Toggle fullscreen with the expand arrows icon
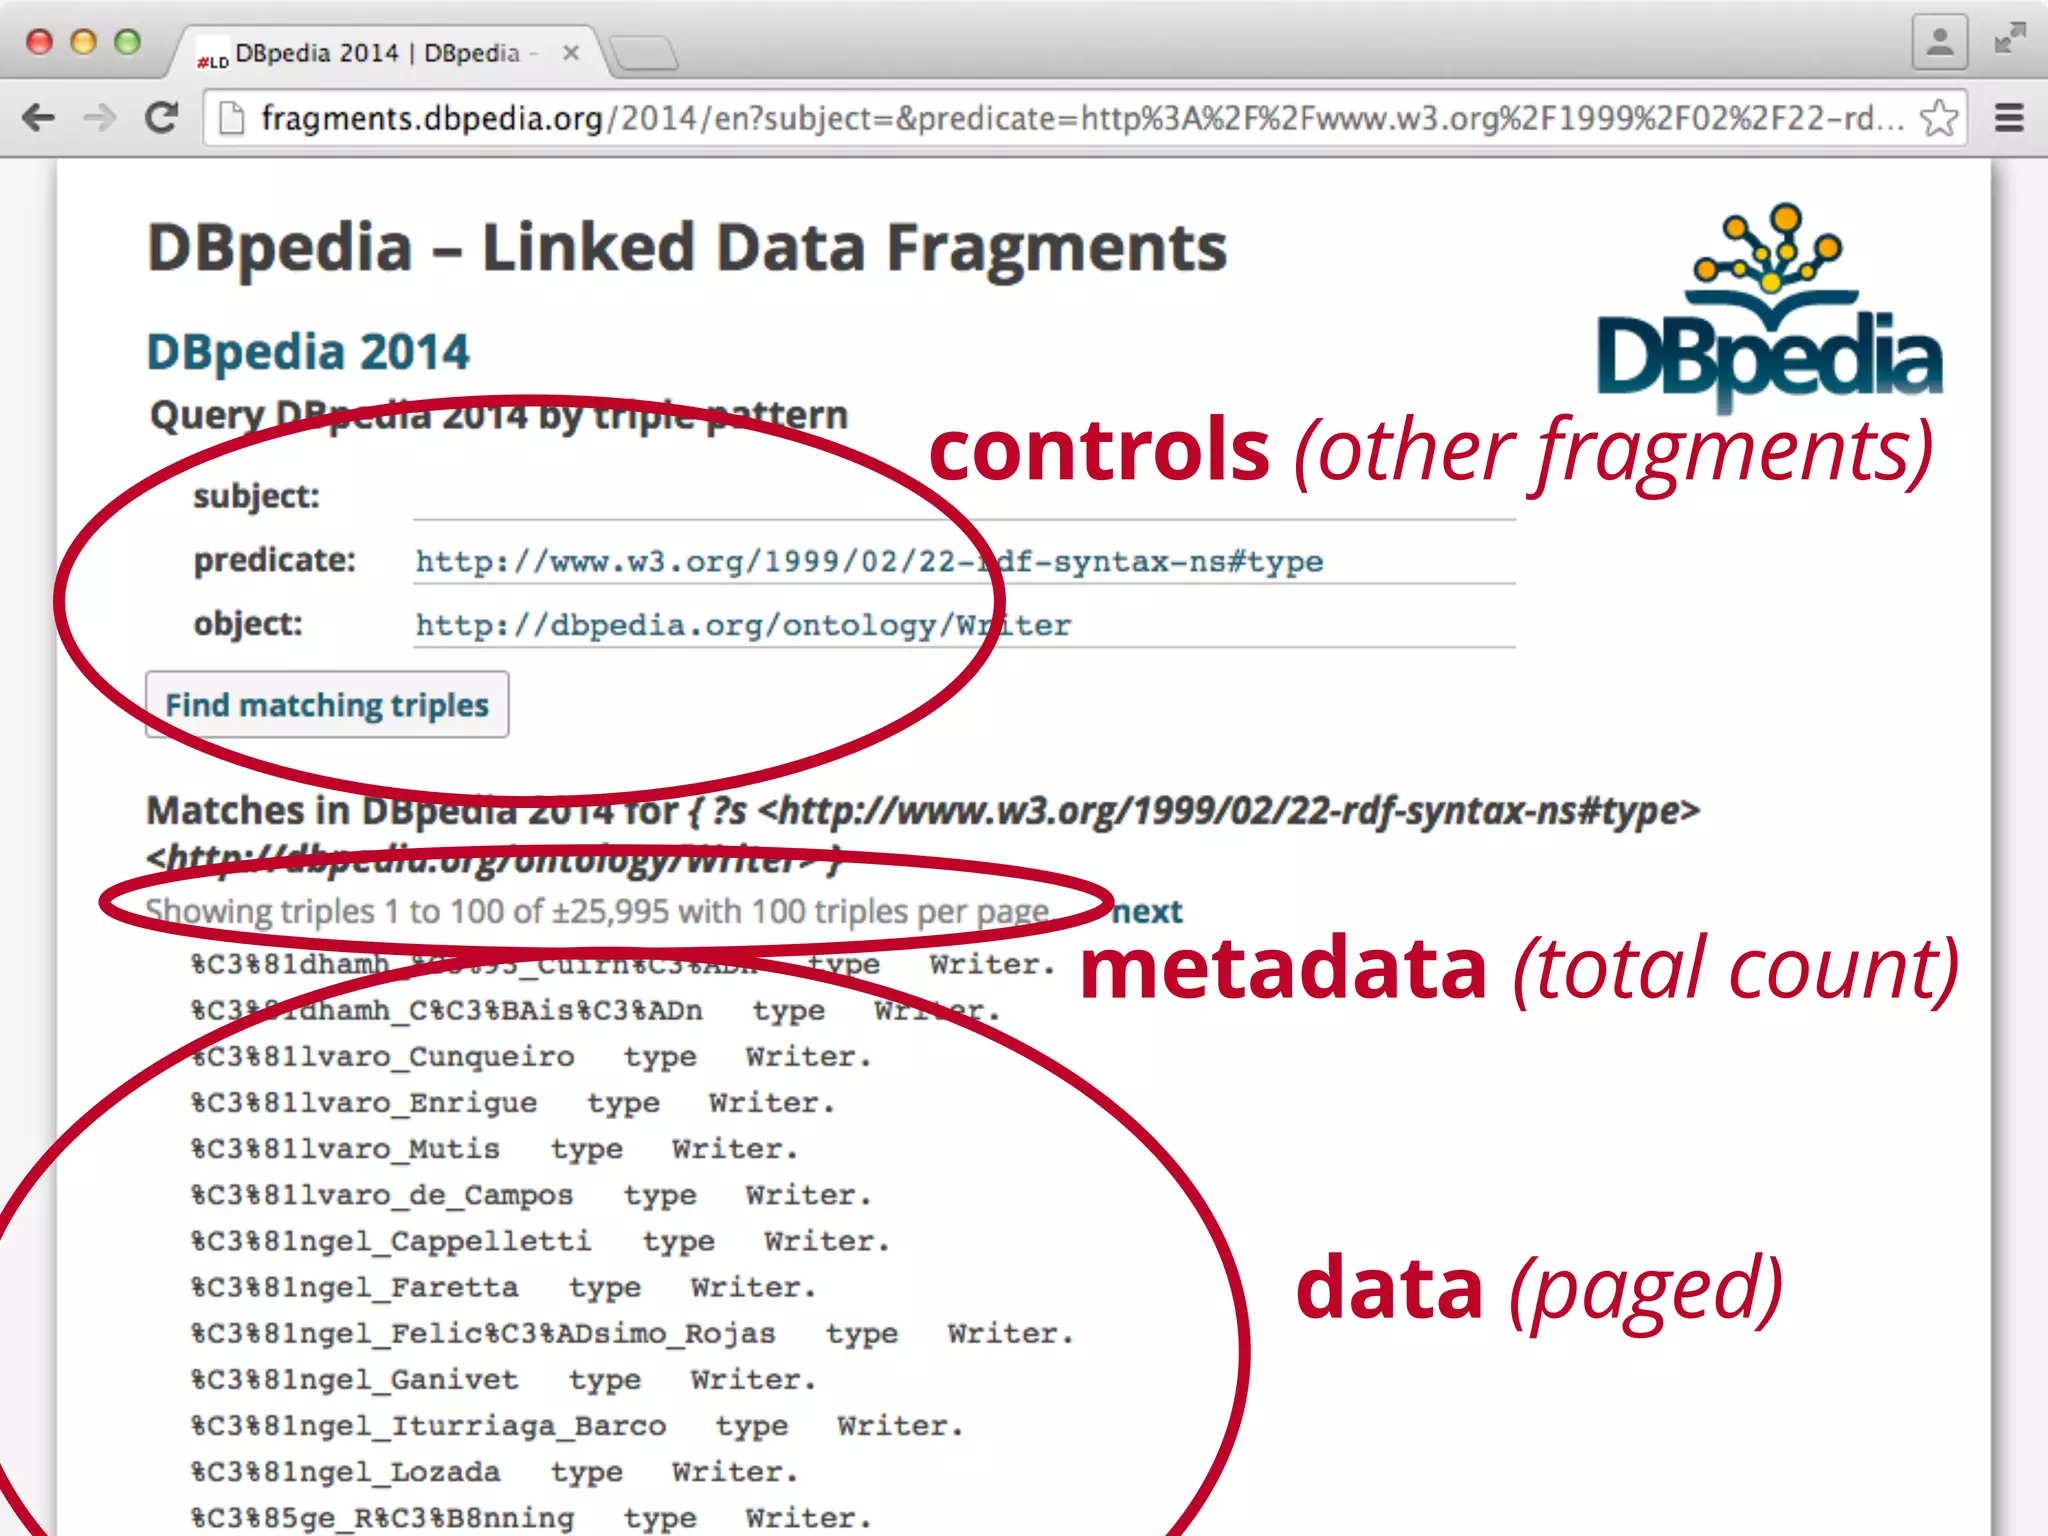This screenshot has height=1536, width=2048. click(x=2010, y=39)
